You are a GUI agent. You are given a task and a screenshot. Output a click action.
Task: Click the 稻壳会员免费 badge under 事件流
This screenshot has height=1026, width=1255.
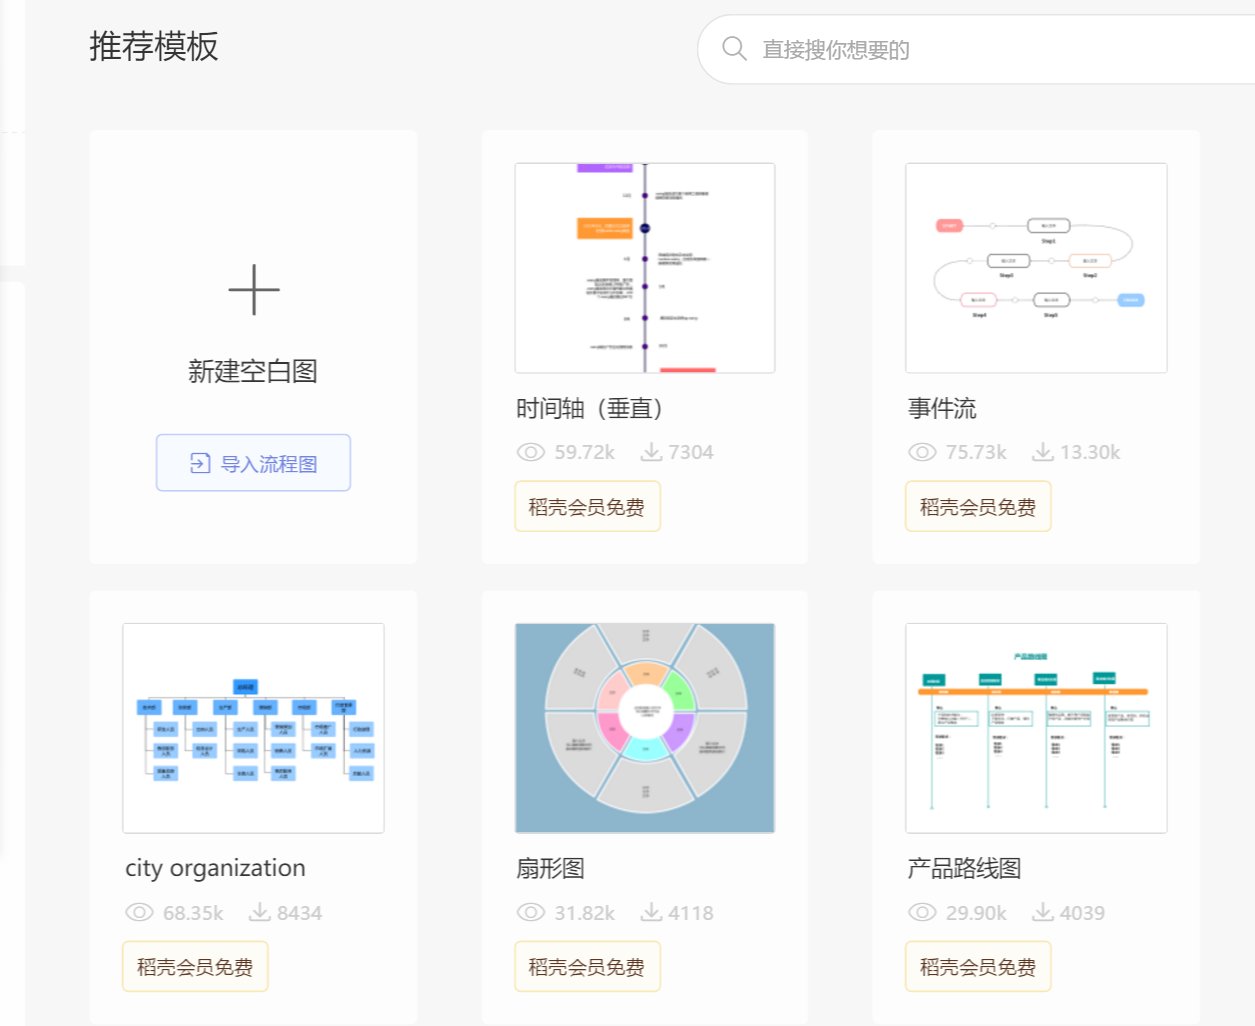coord(976,506)
